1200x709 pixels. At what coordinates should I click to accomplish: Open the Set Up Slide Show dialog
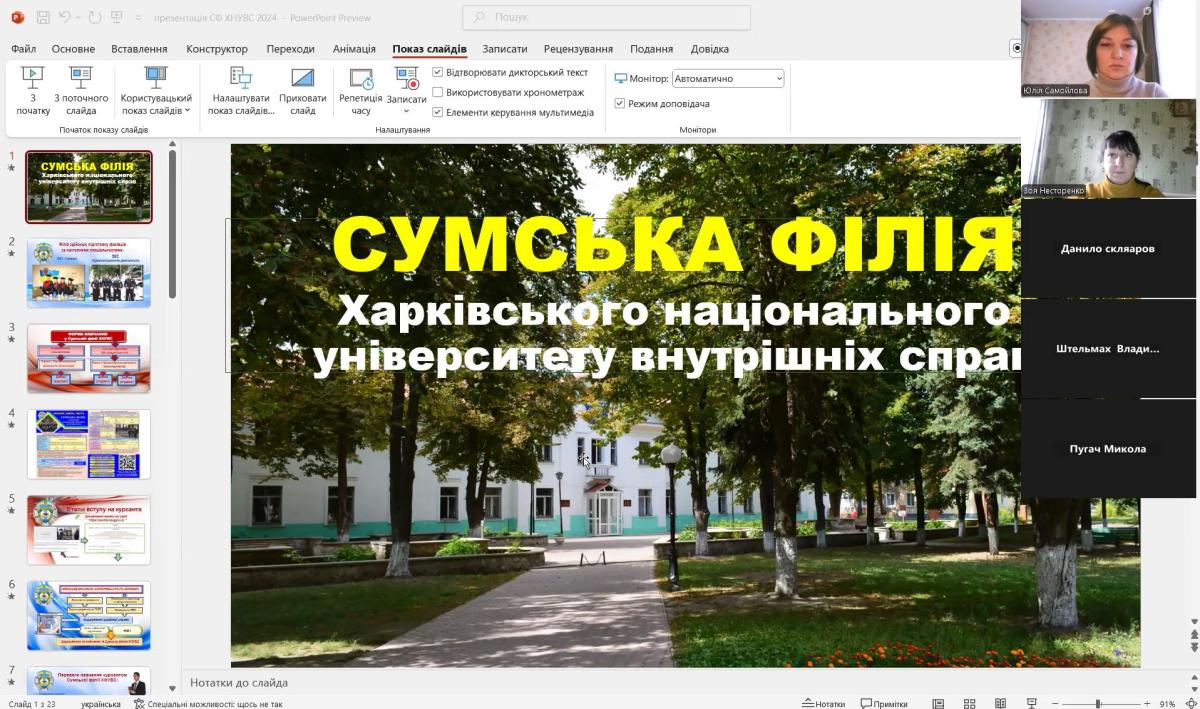(241, 90)
